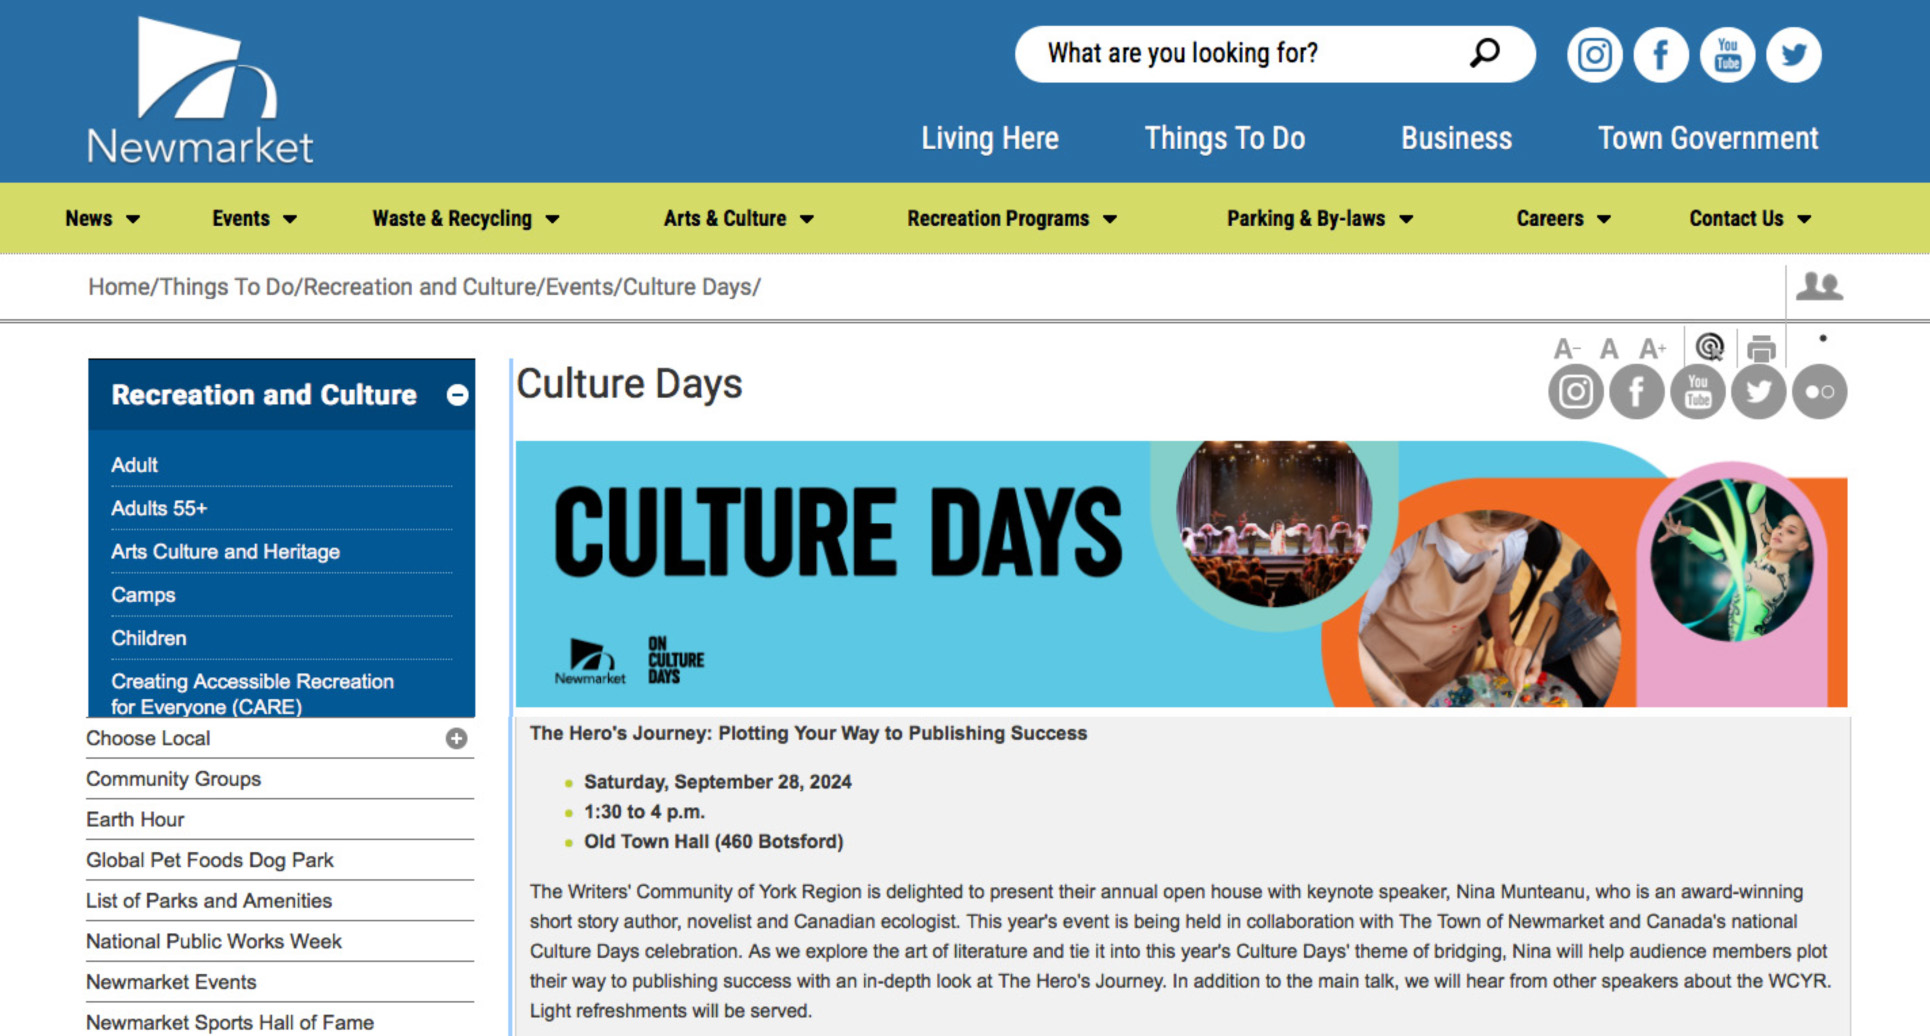Open the Things To Do menu
Image resolution: width=1930 pixels, height=1036 pixels.
tap(1224, 138)
